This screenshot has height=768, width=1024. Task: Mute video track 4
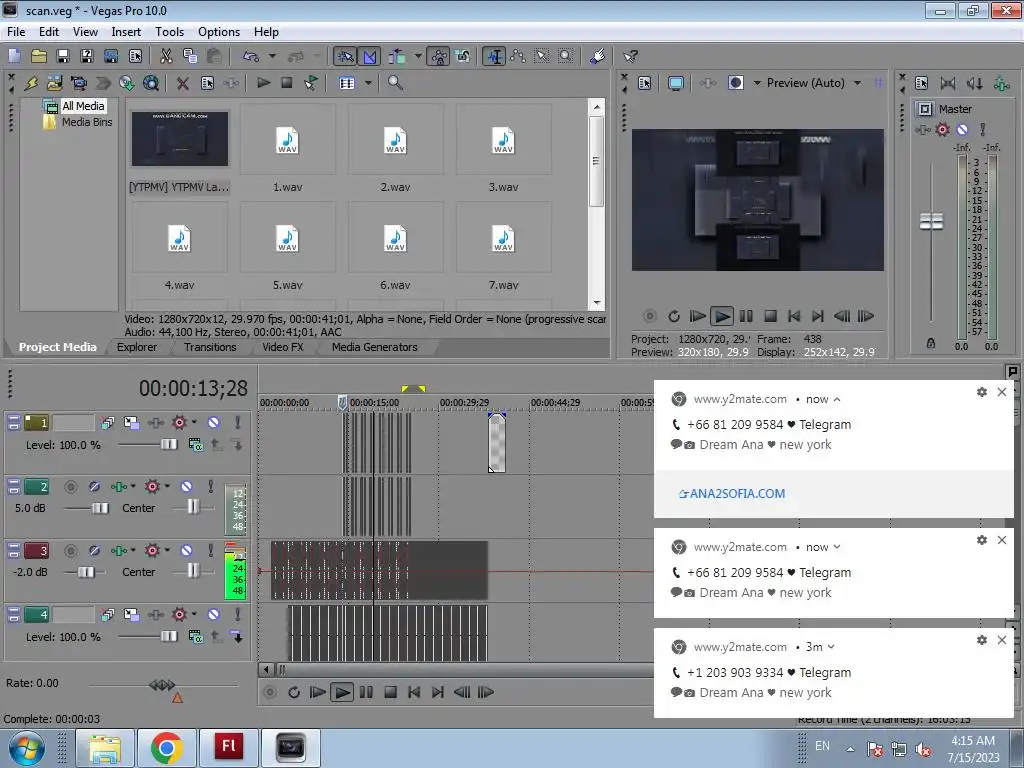[x=214, y=615]
